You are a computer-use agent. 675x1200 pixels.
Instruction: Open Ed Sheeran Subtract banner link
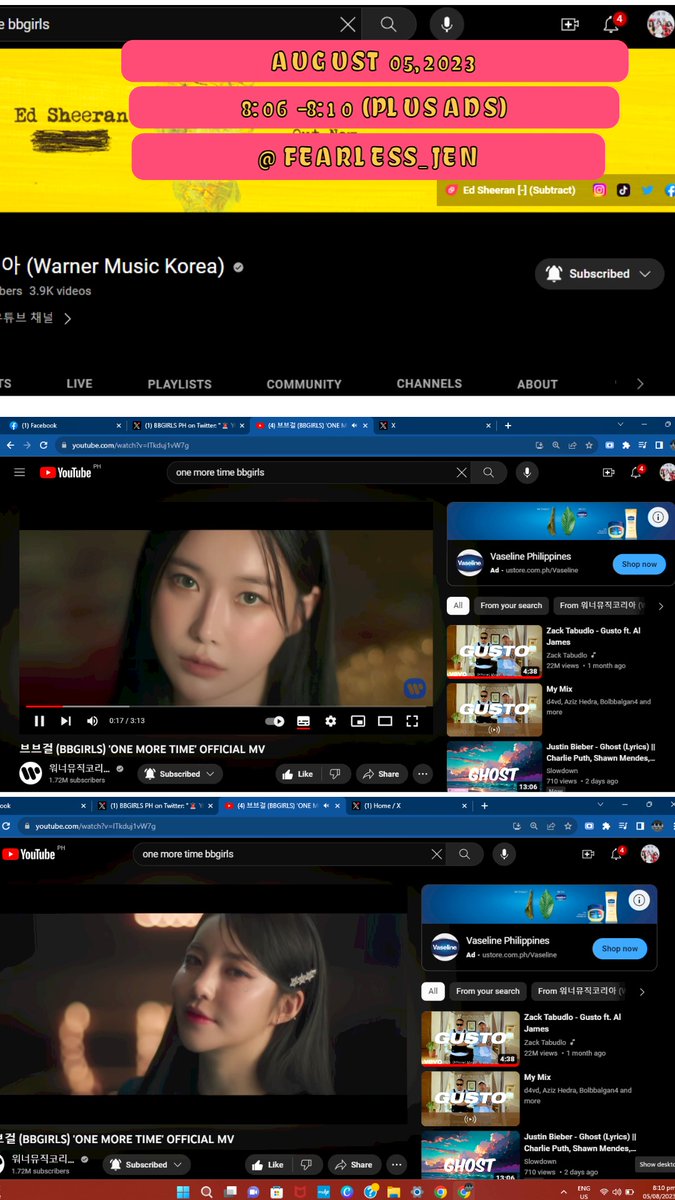click(x=510, y=190)
